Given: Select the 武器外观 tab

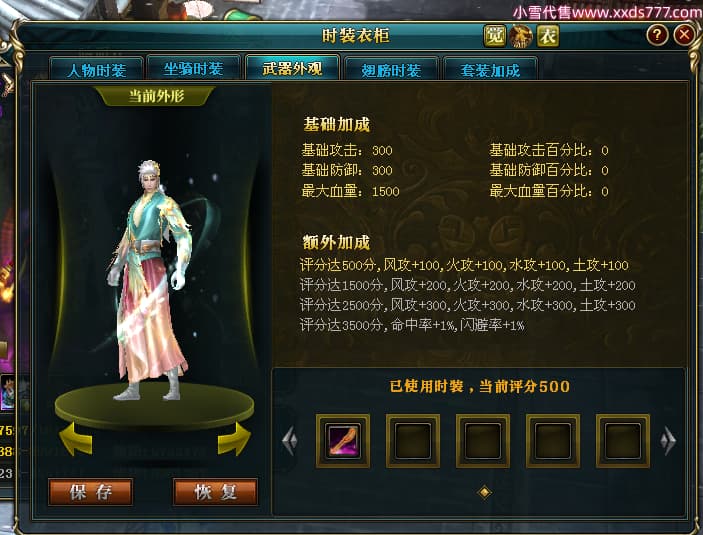Looking at the screenshot, I should coord(292,68).
